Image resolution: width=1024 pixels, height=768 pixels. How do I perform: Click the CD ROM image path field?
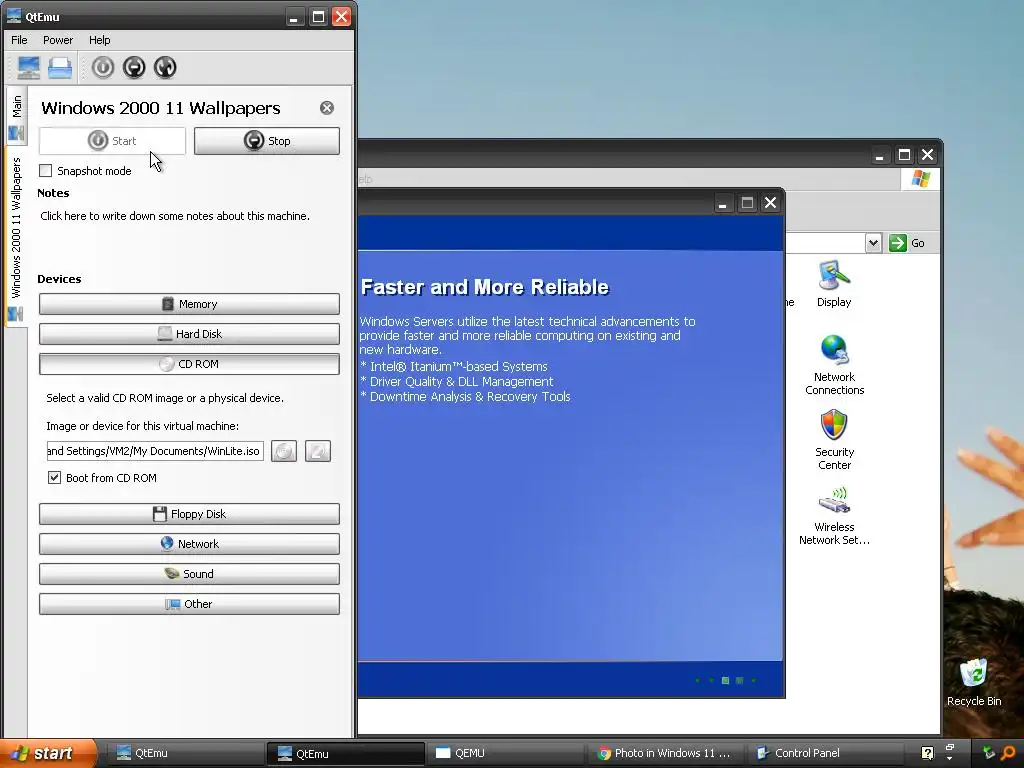coord(155,451)
